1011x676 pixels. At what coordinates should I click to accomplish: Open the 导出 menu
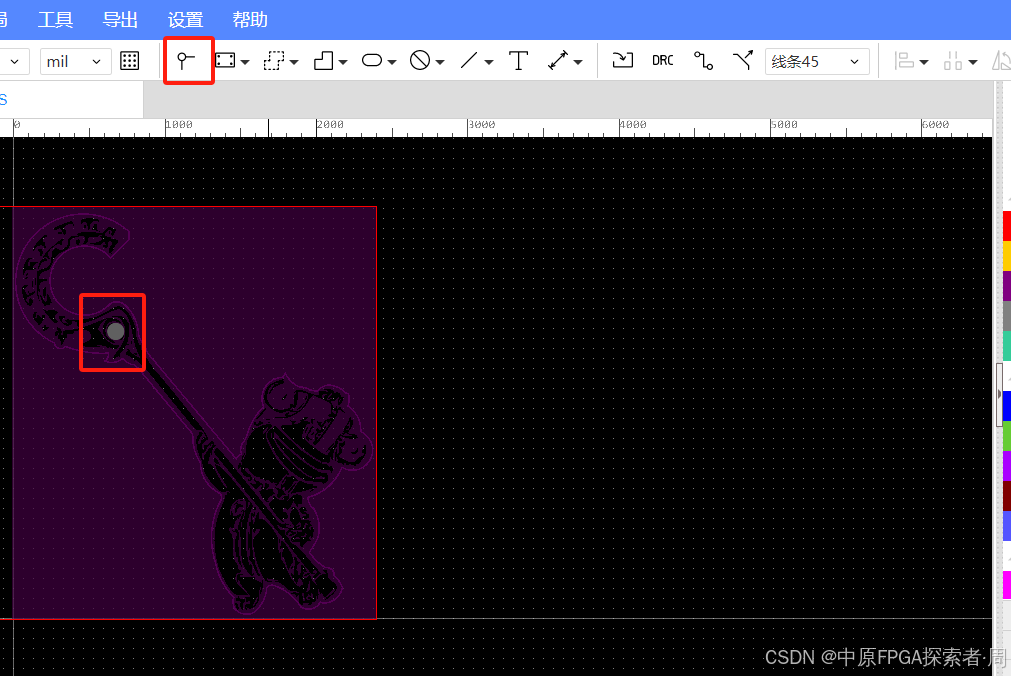click(120, 20)
